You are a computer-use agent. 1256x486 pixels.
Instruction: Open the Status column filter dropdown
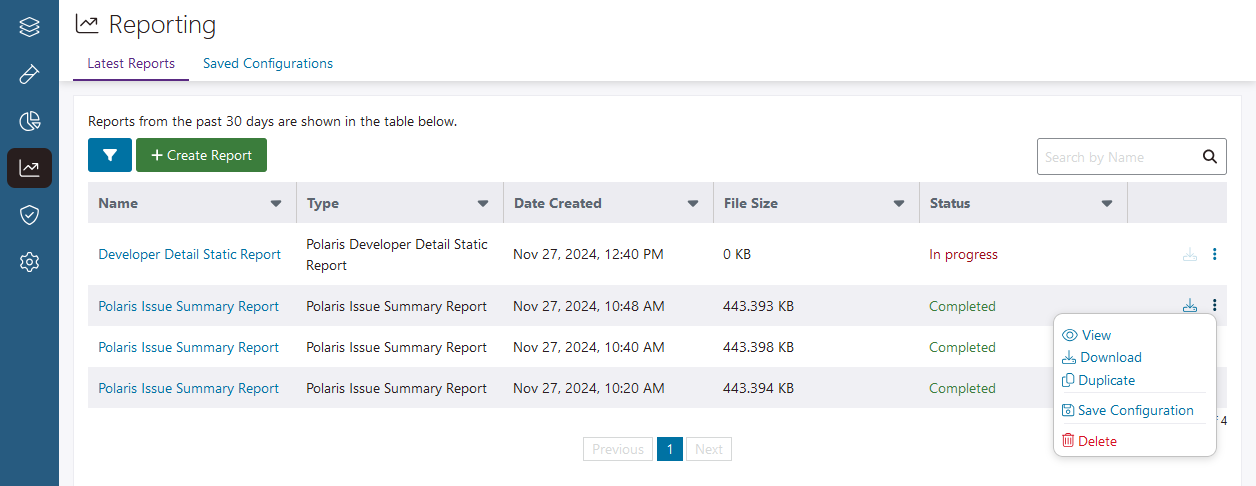[x=1107, y=203]
